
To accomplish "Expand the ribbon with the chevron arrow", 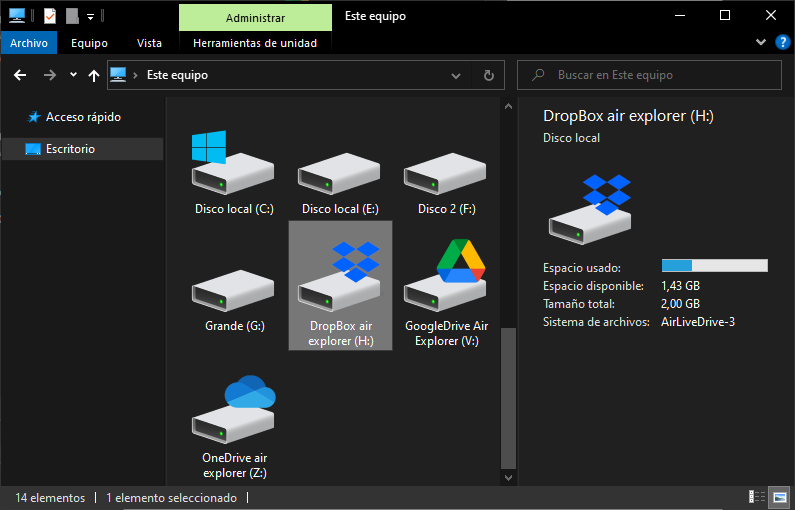I will pyautogui.click(x=759, y=43).
